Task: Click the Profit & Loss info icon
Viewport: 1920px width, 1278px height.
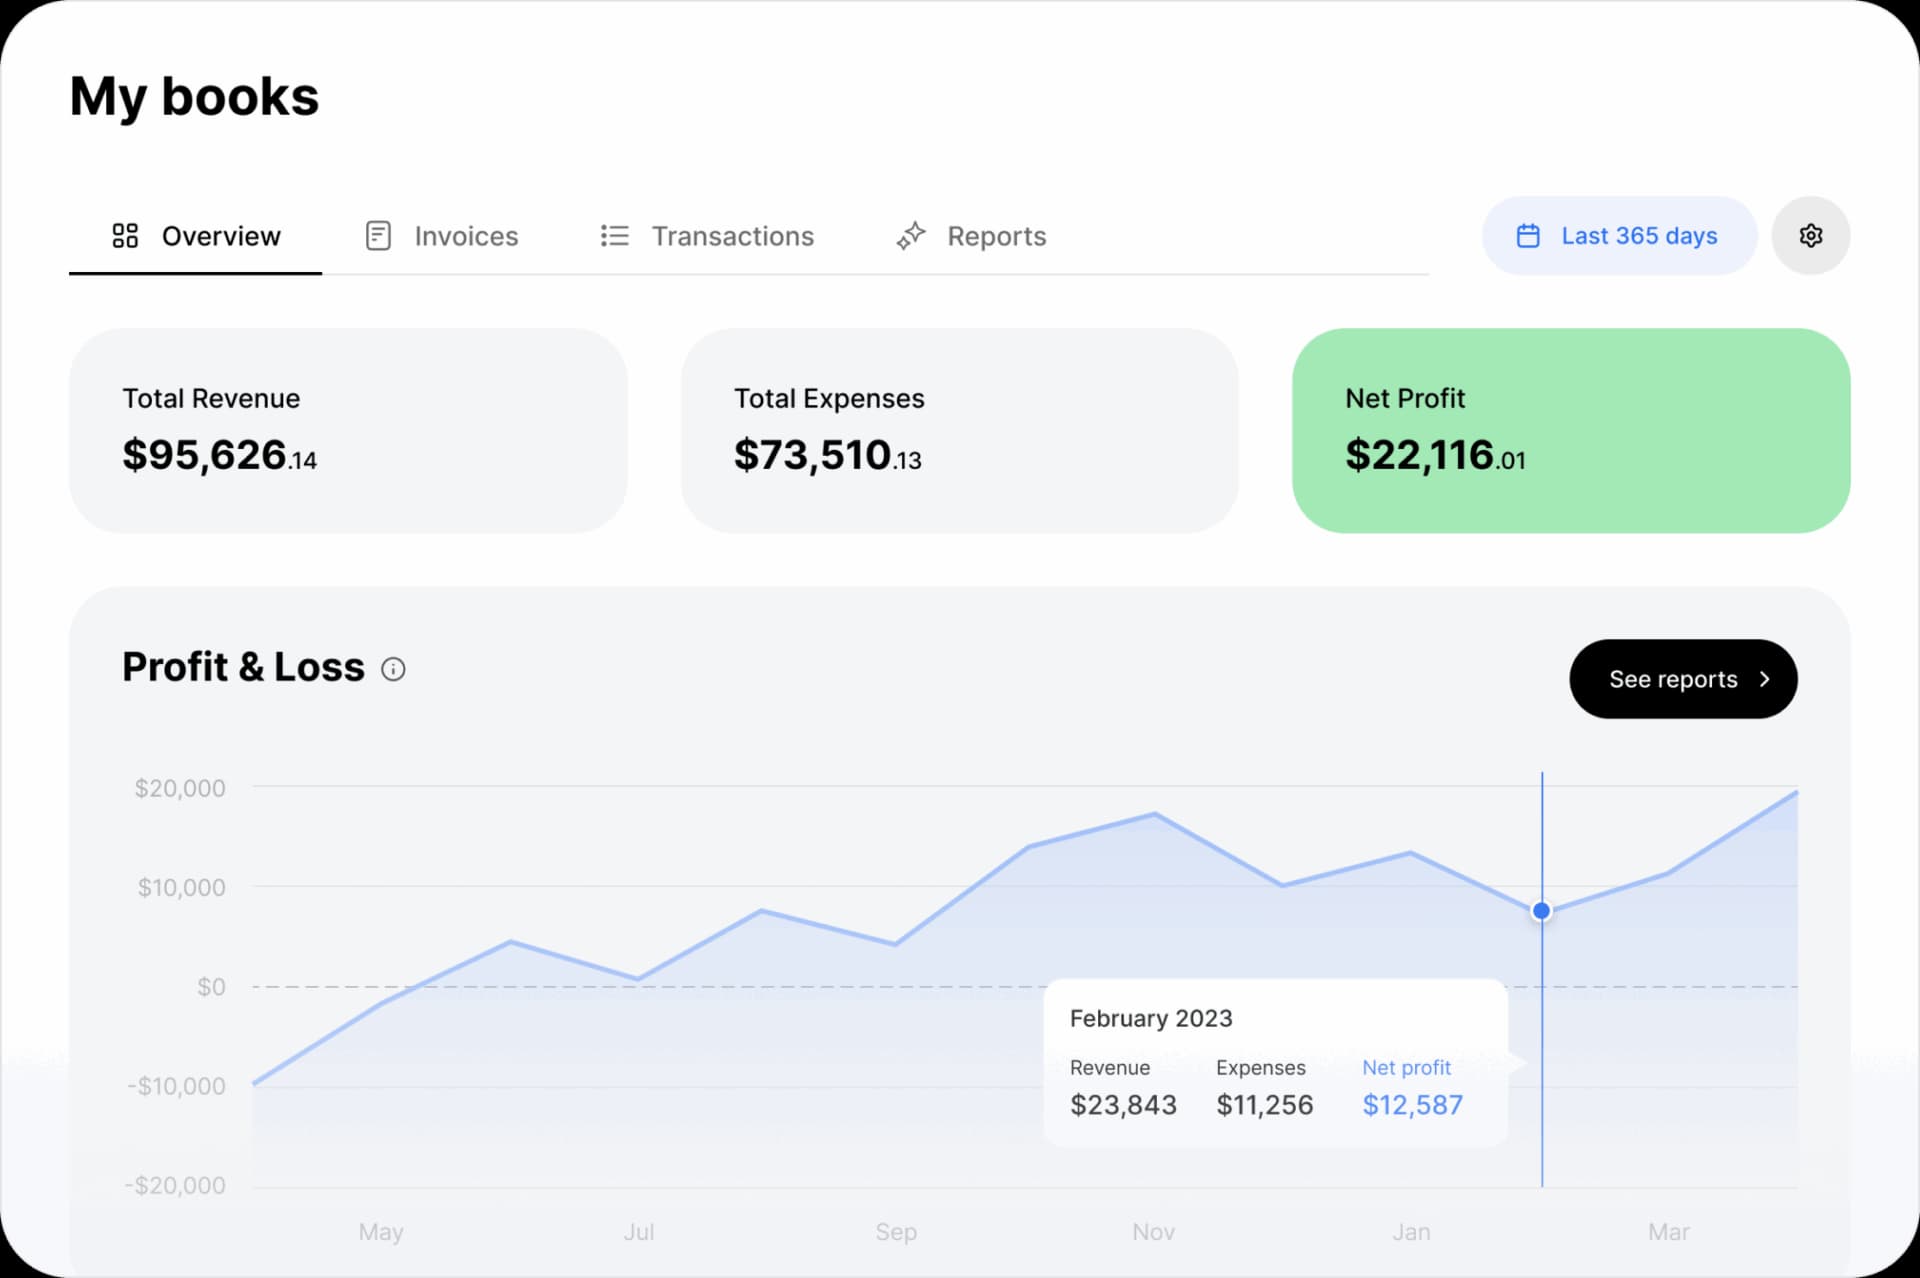Action: pyautogui.click(x=393, y=669)
